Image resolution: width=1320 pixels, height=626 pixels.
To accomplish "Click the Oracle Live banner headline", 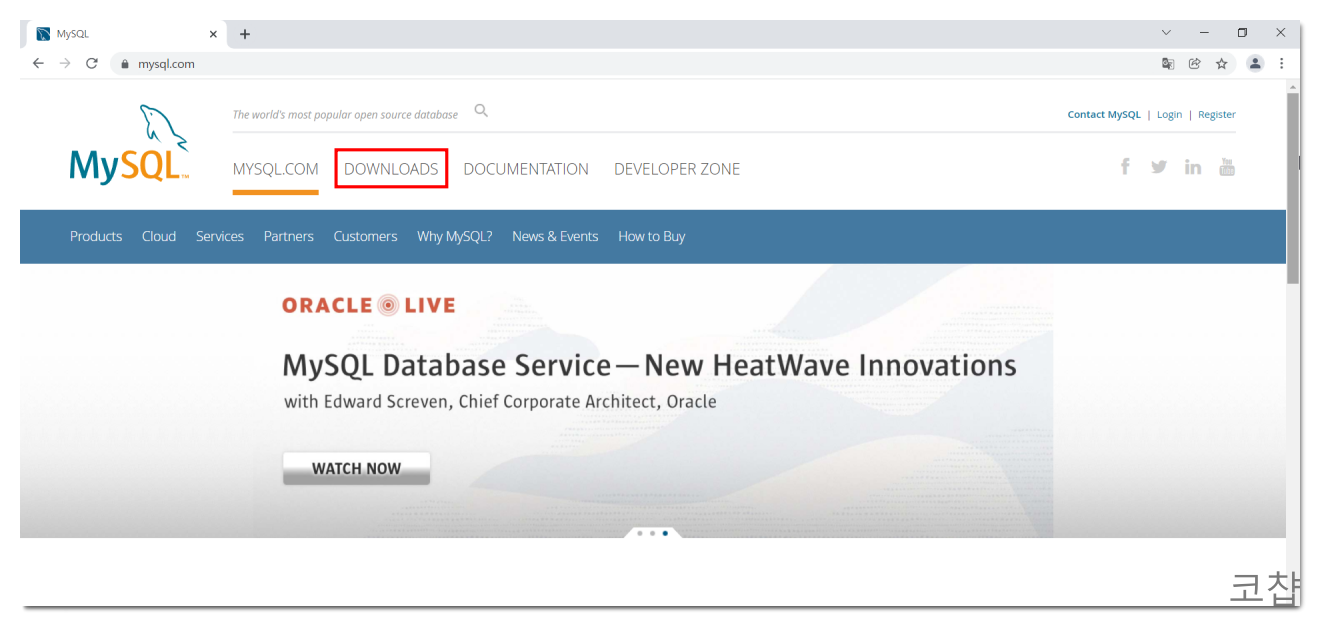I will click(649, 365).
